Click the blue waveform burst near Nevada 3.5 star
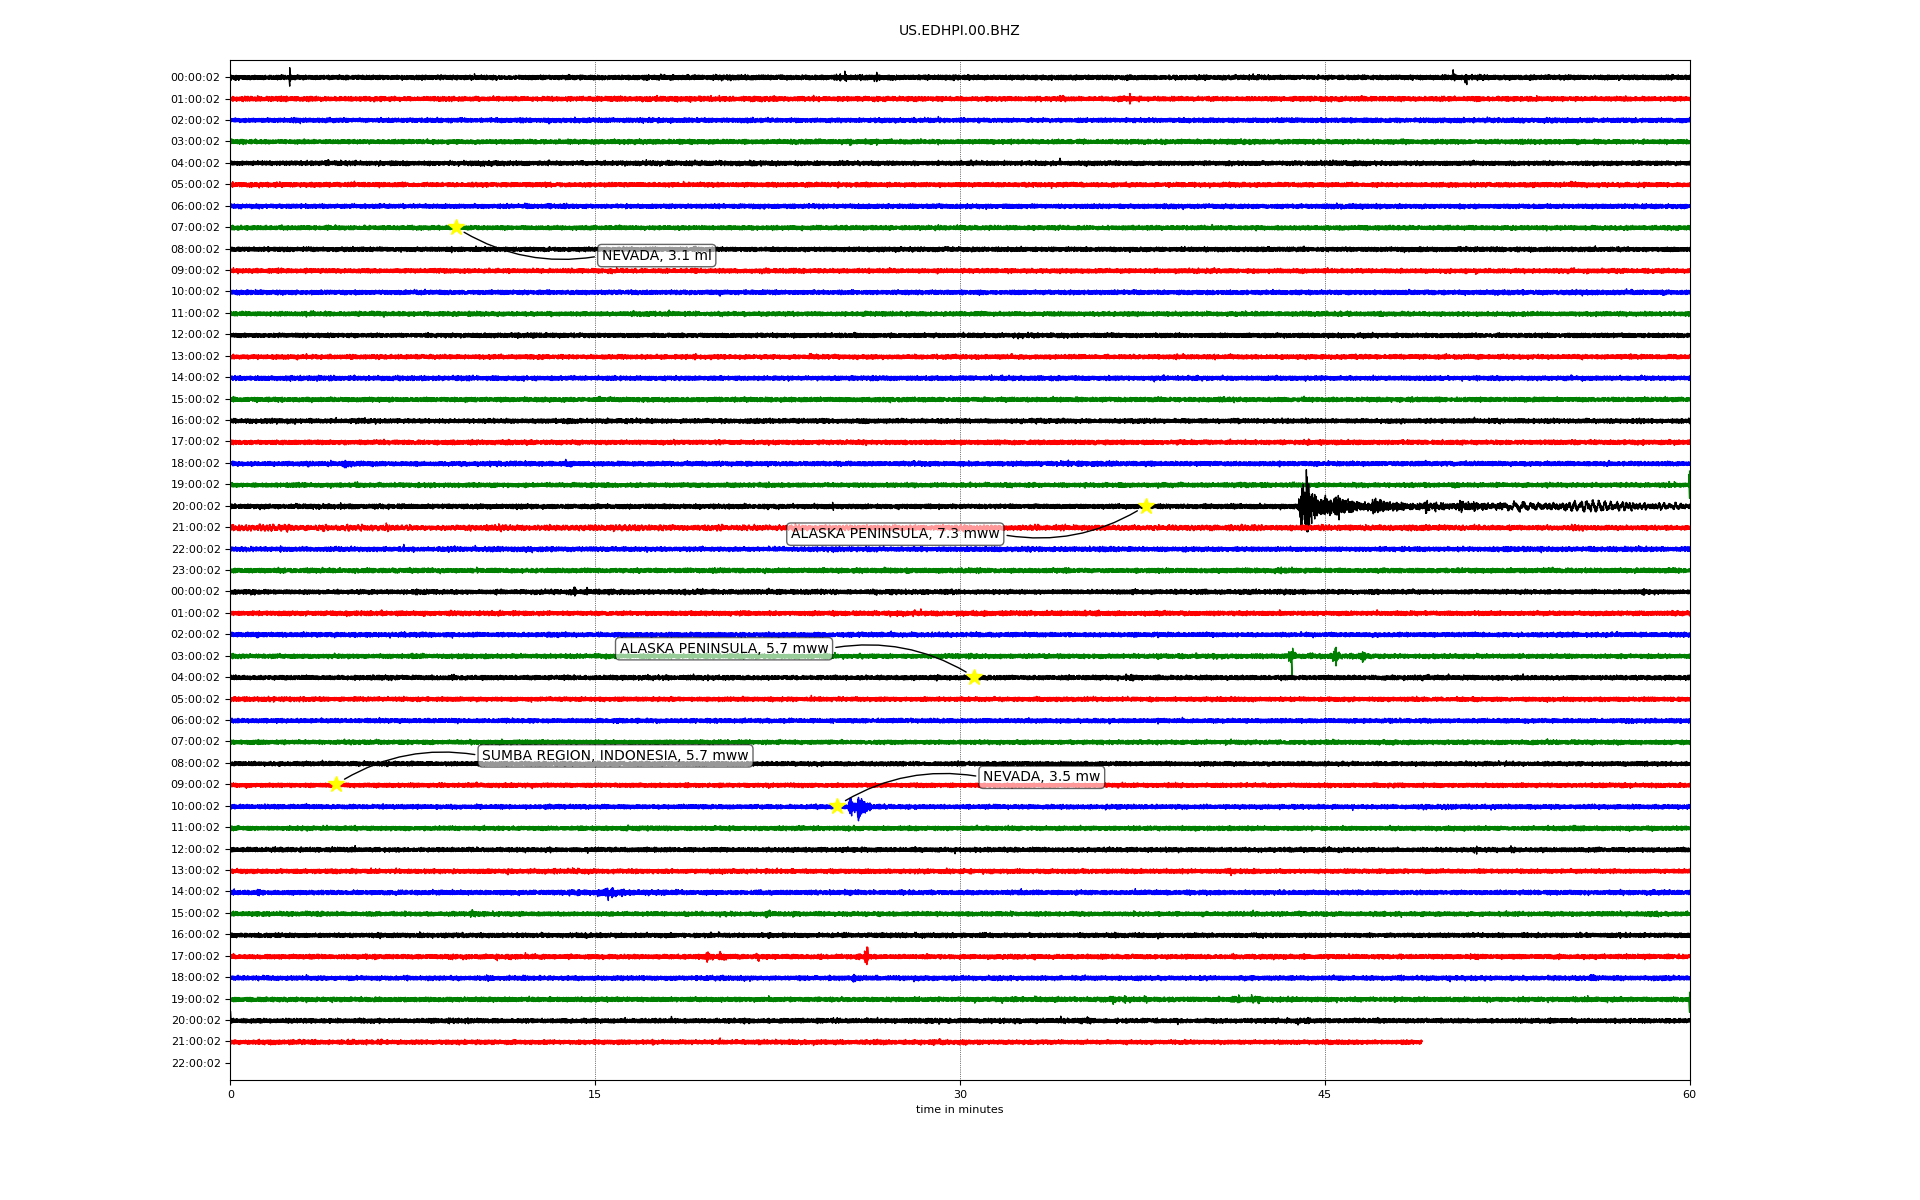 [858, 808]
